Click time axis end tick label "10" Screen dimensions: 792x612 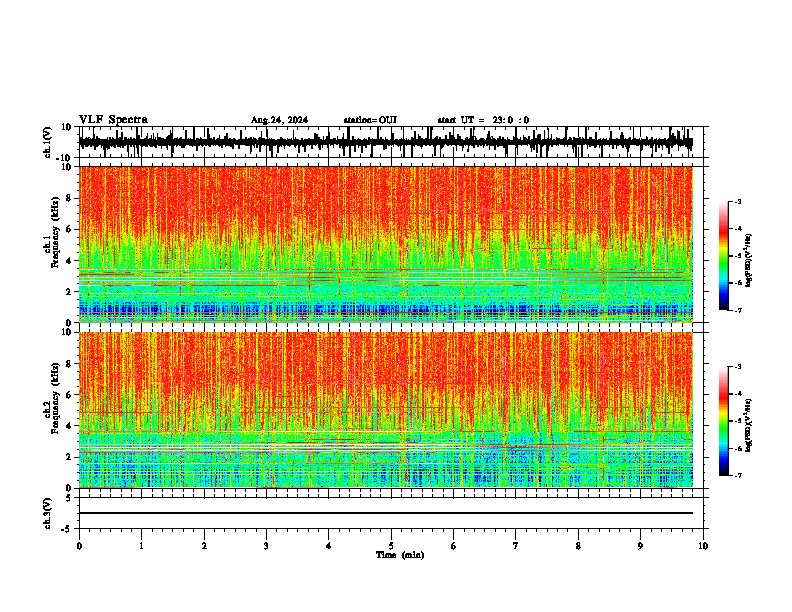click(703, 546)
